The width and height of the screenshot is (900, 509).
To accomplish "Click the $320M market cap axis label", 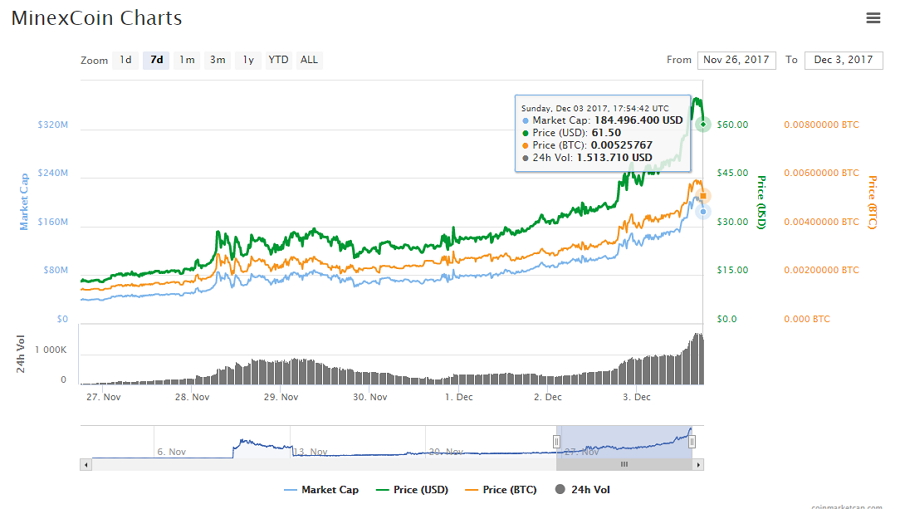I will click(53, 125).
